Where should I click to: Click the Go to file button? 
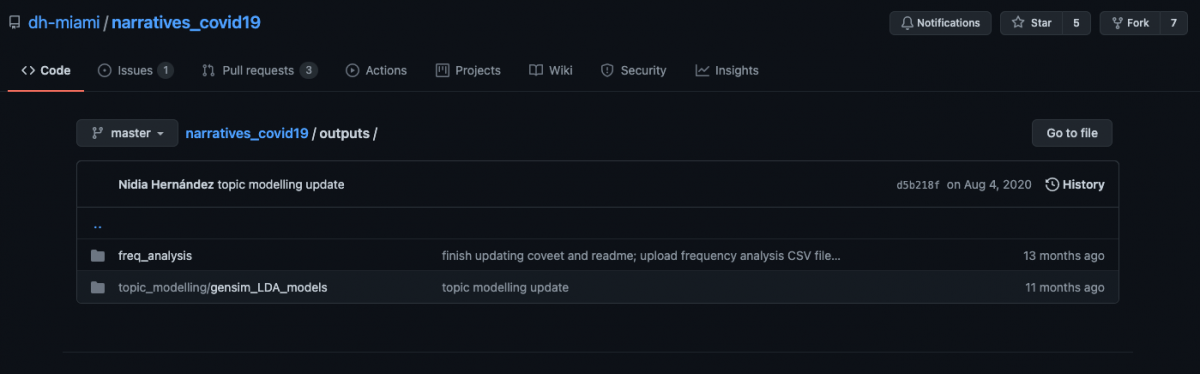[1072, 133]
